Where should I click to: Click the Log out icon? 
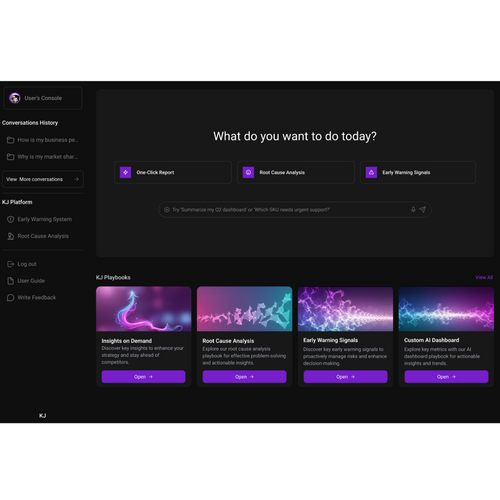[x=10, y=264]
